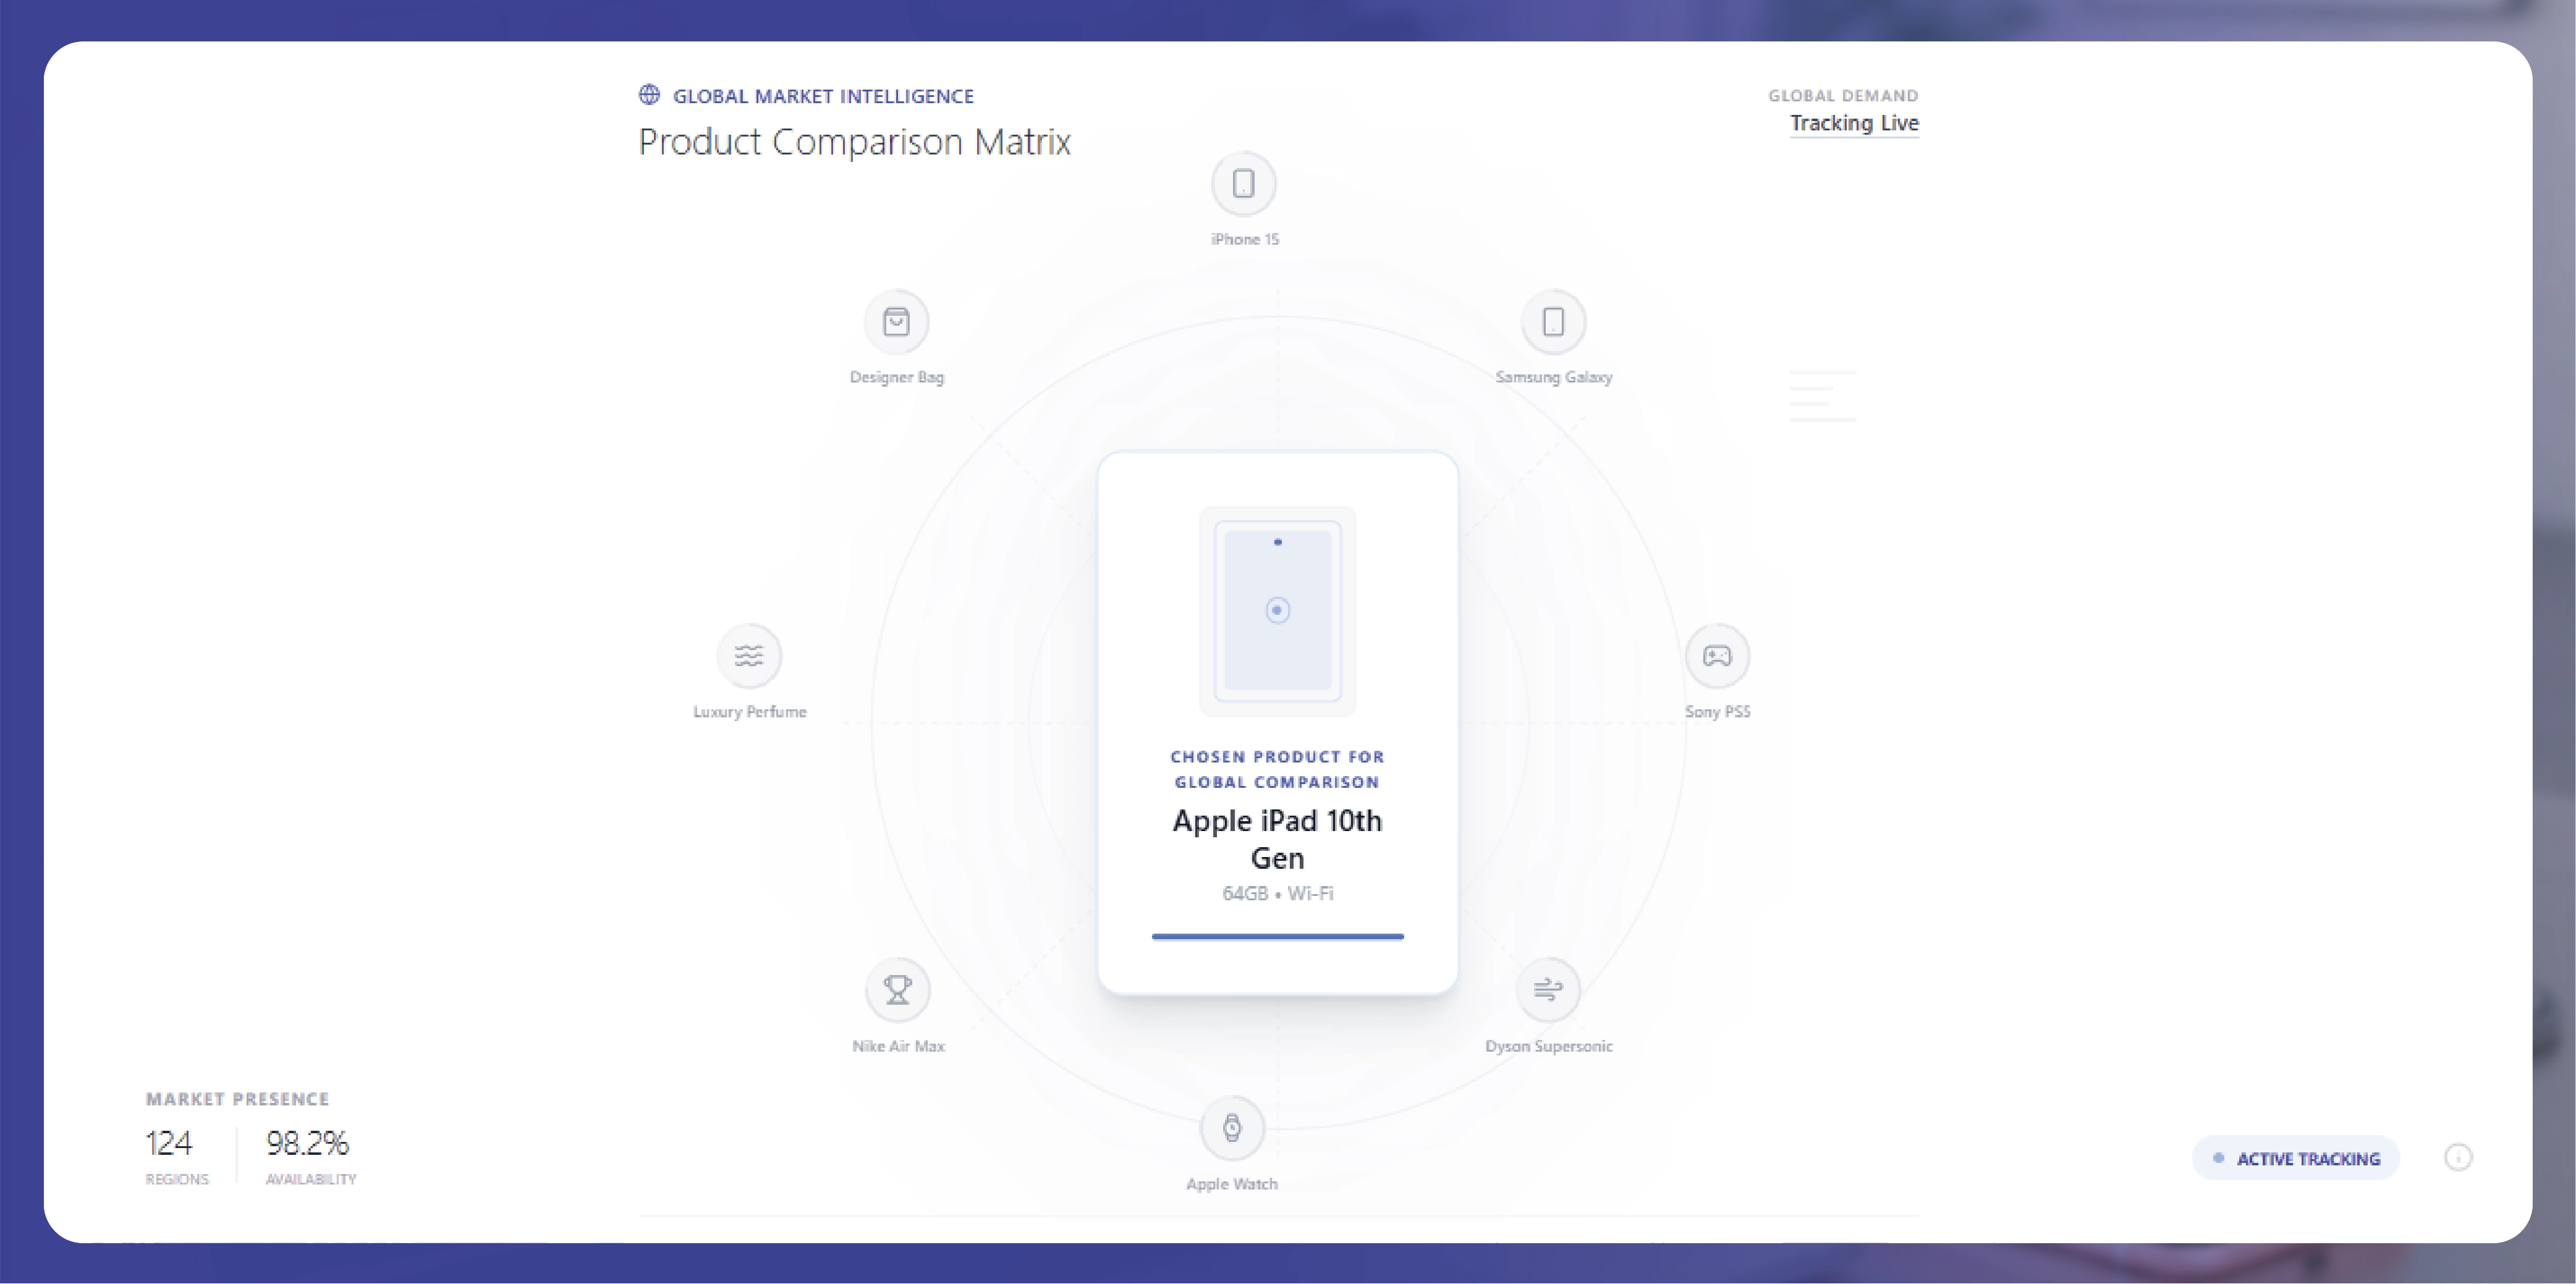Select the Luxury Perfume icon
Viewport: 2576px width, 1284px height.
coord(749,656)
